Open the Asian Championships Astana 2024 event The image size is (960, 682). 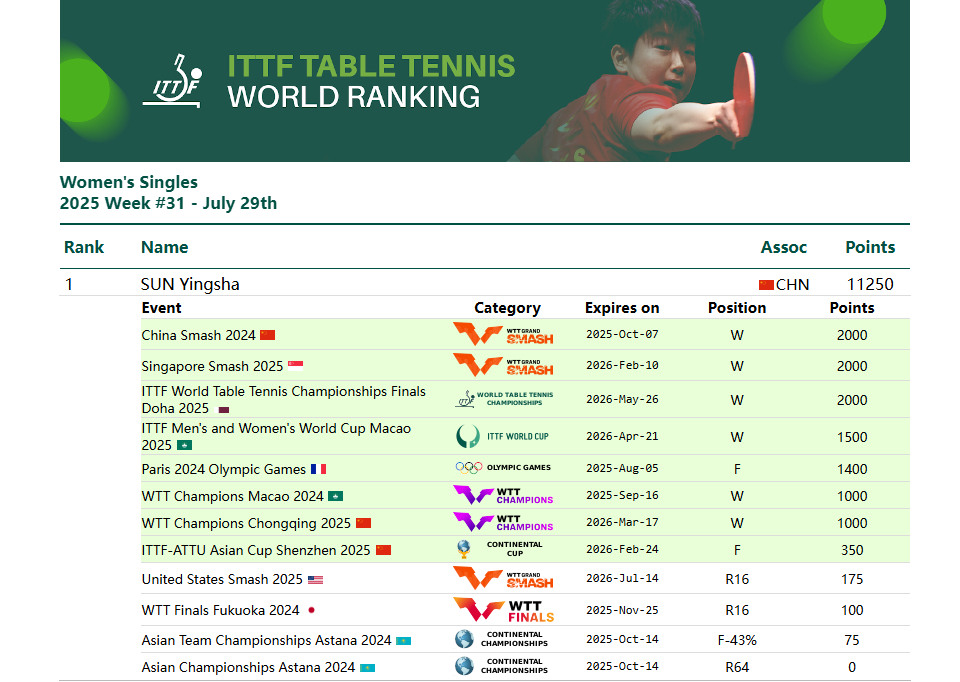coord(248,667)
